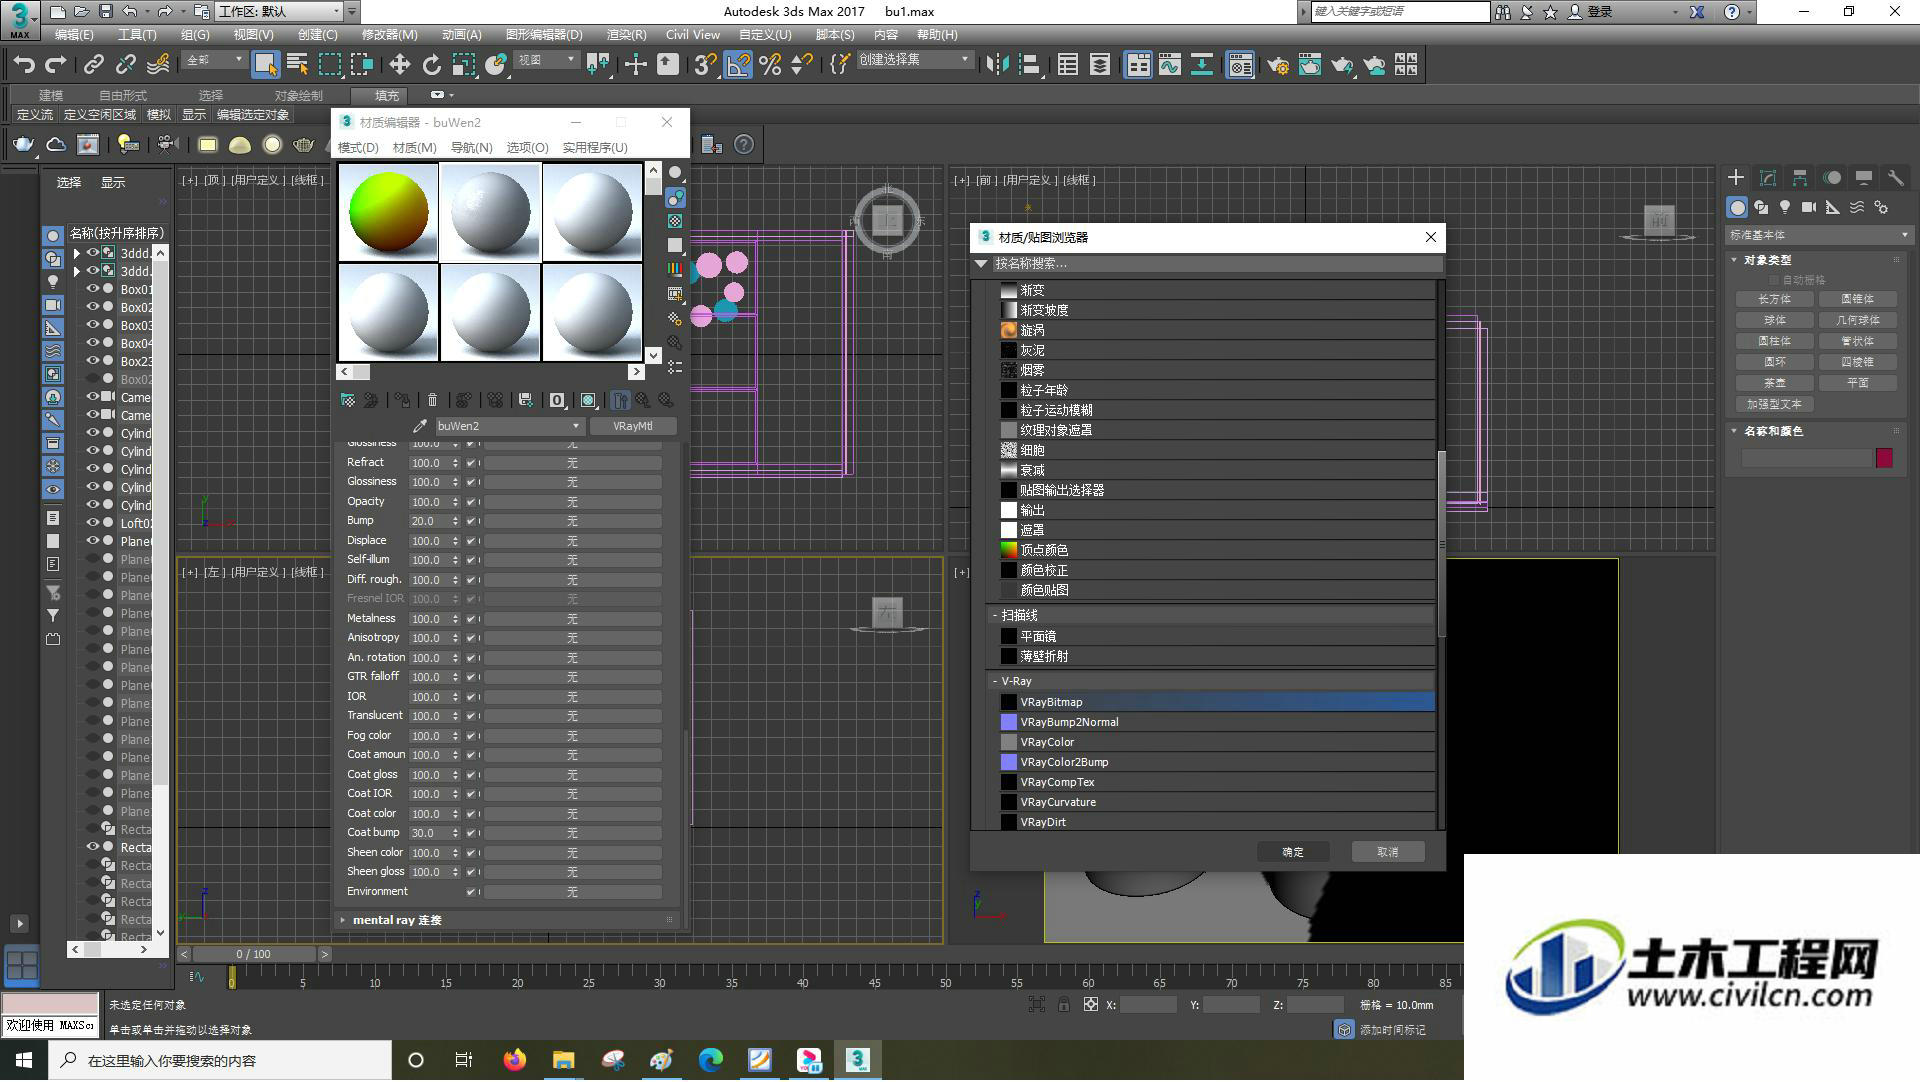1920x1082 pixels.
Task: Click the Teapot primitive creation button
Action: (1774, 383)
